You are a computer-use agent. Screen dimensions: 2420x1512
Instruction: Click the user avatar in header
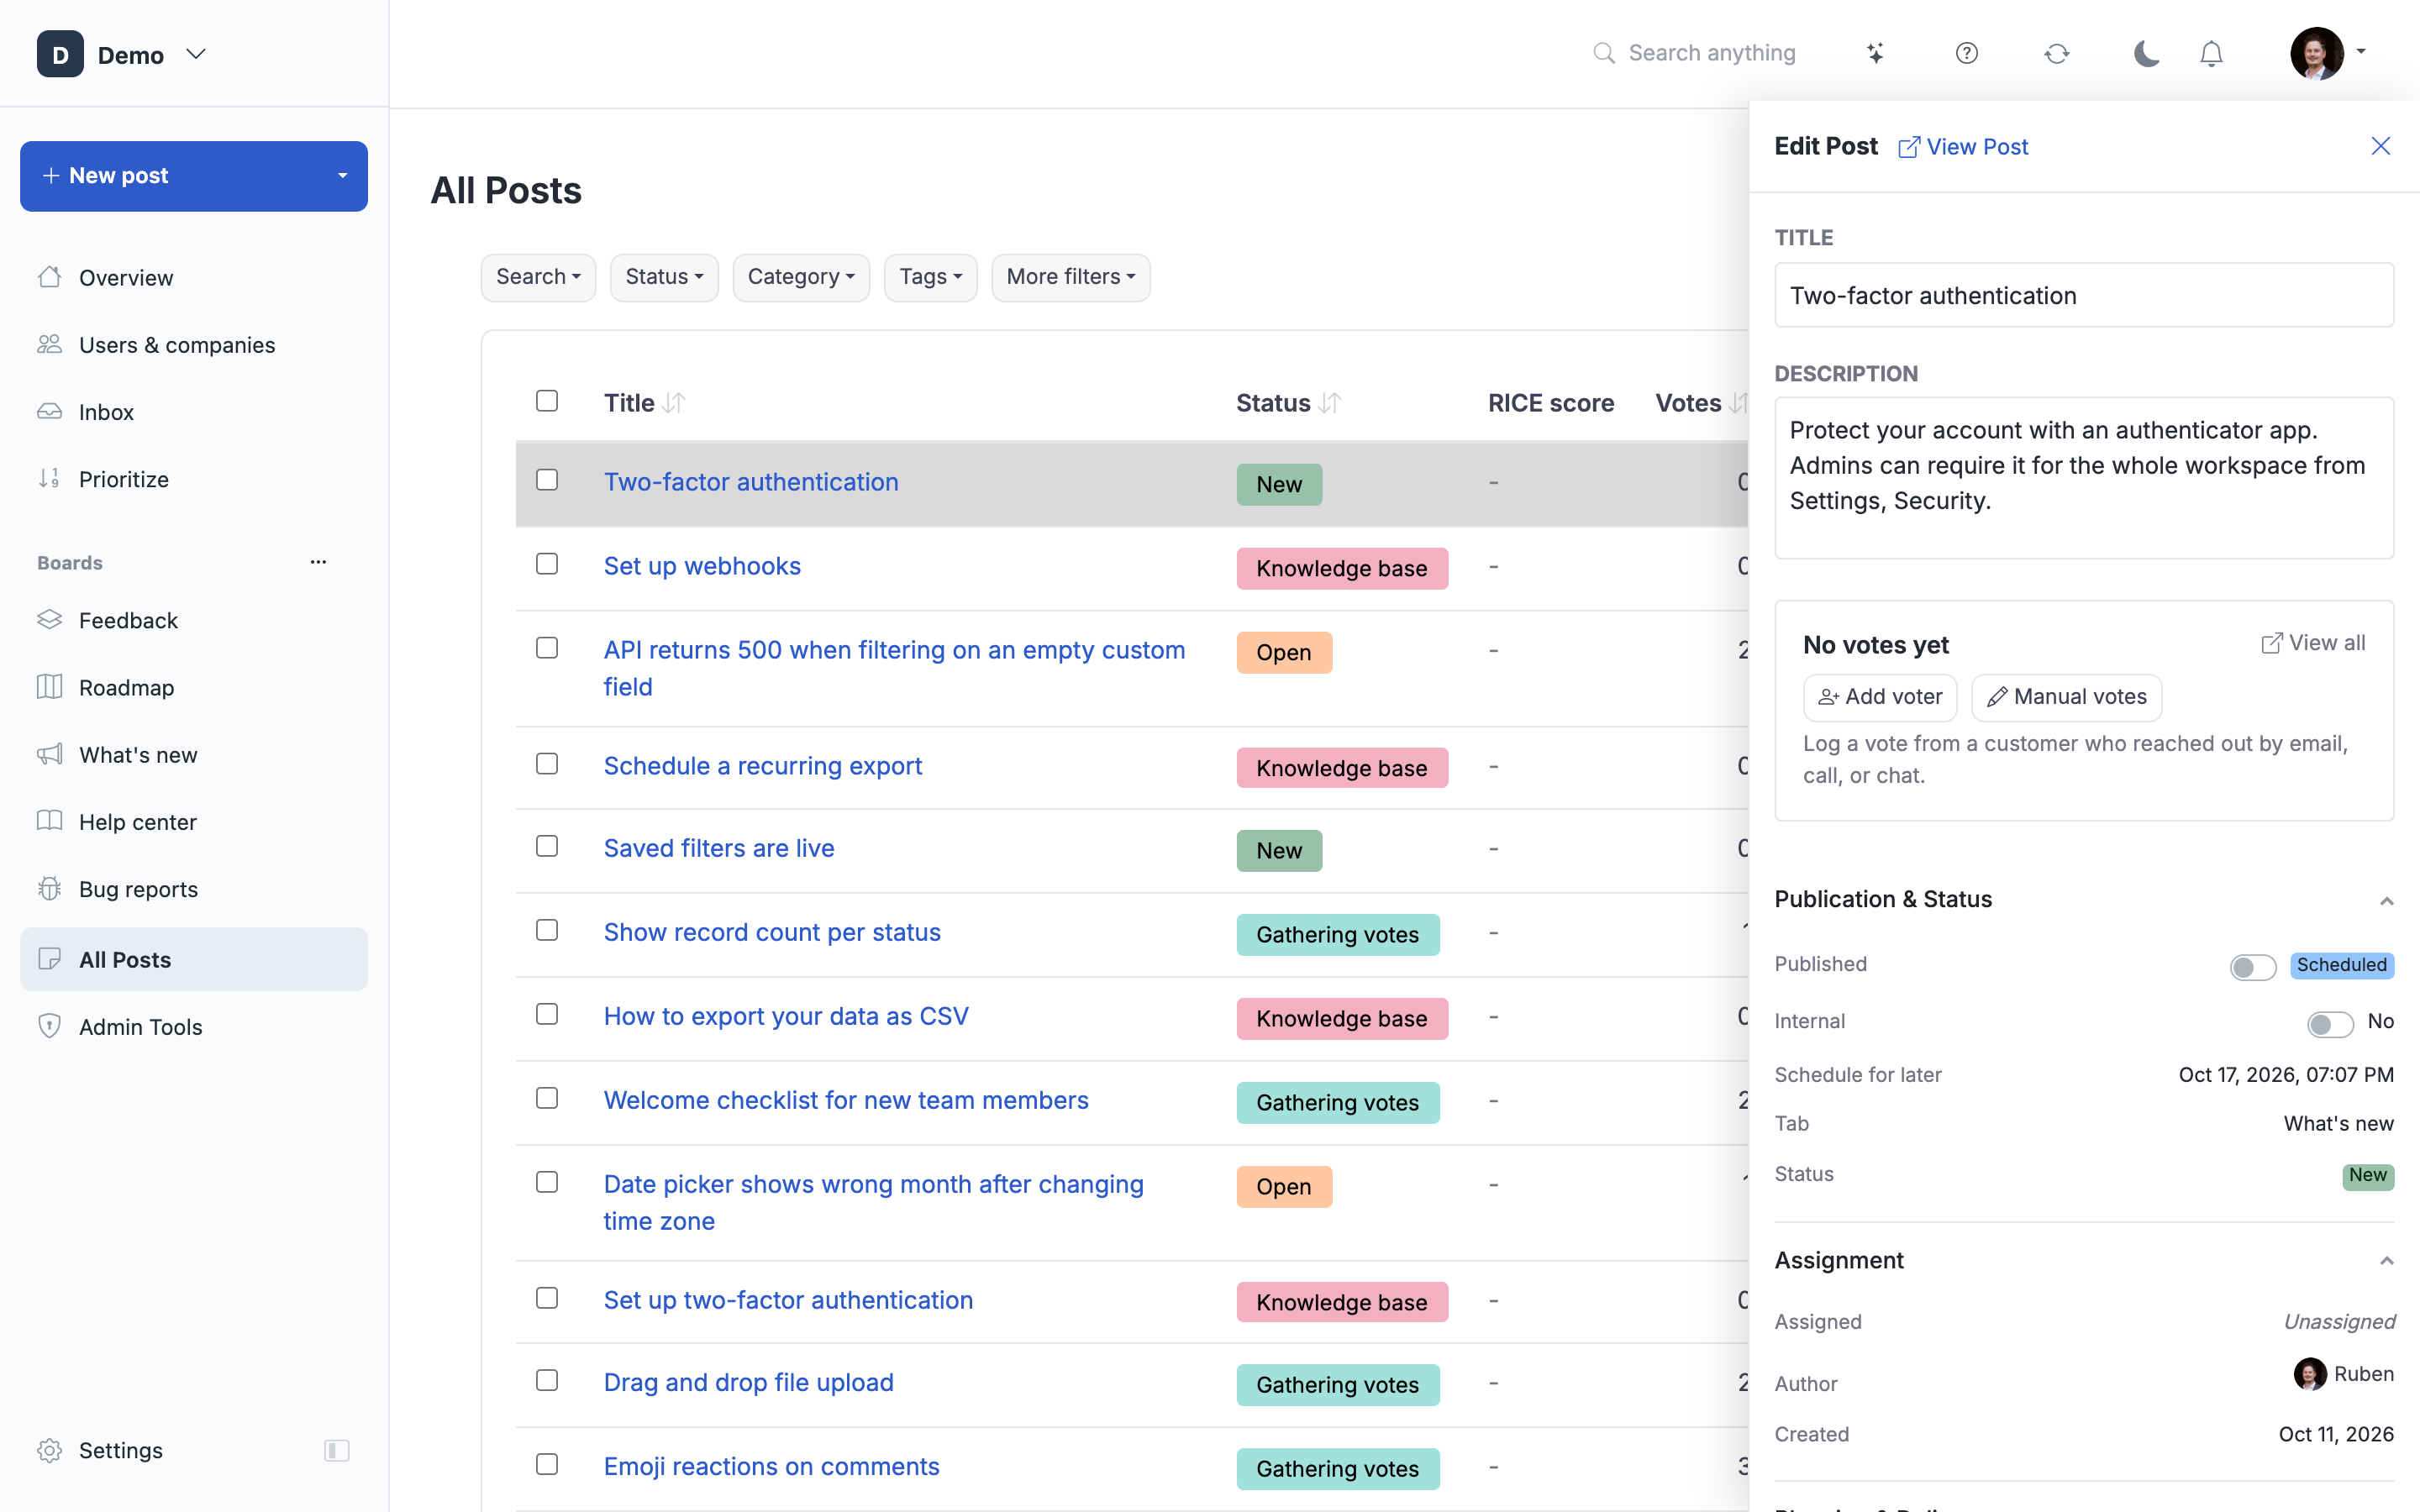[2316, 53]
